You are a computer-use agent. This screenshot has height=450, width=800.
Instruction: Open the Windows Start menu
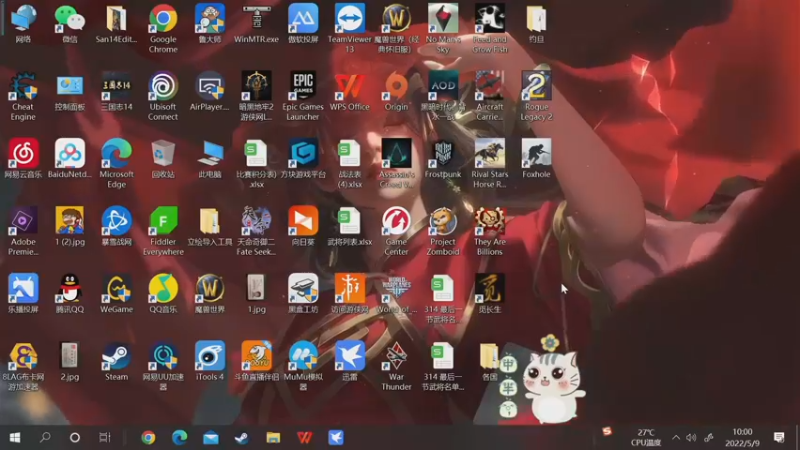(15, 437)
